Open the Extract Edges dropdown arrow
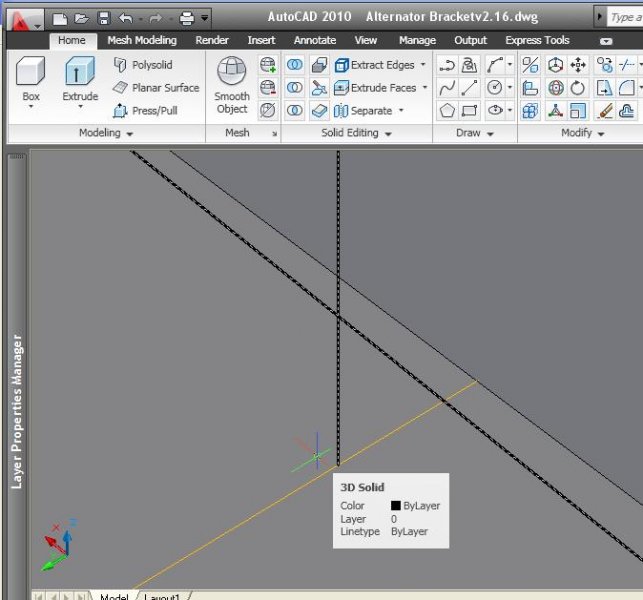The height and width of the screenshot is (600, 643). coord(423,64)
